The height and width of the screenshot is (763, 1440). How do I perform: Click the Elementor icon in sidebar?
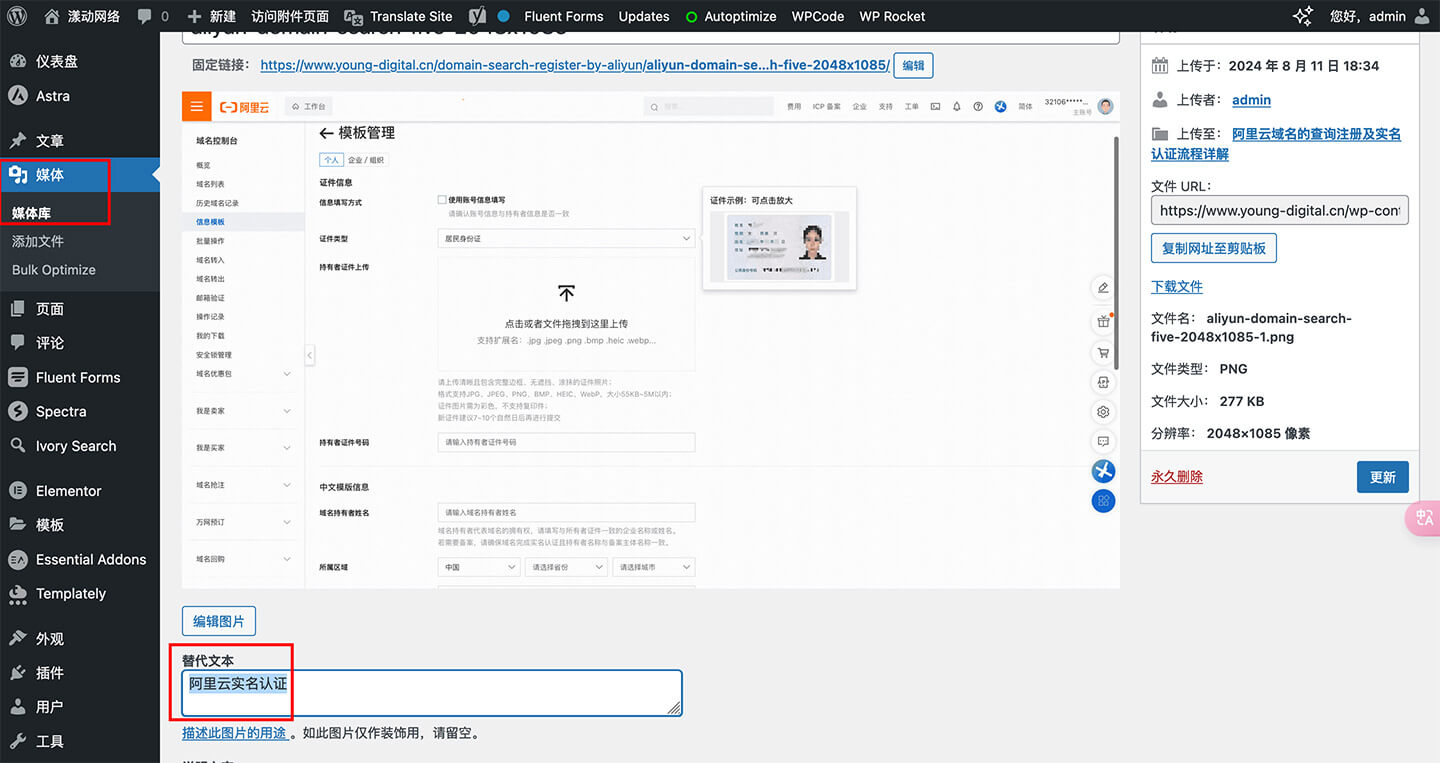(18, 491)
